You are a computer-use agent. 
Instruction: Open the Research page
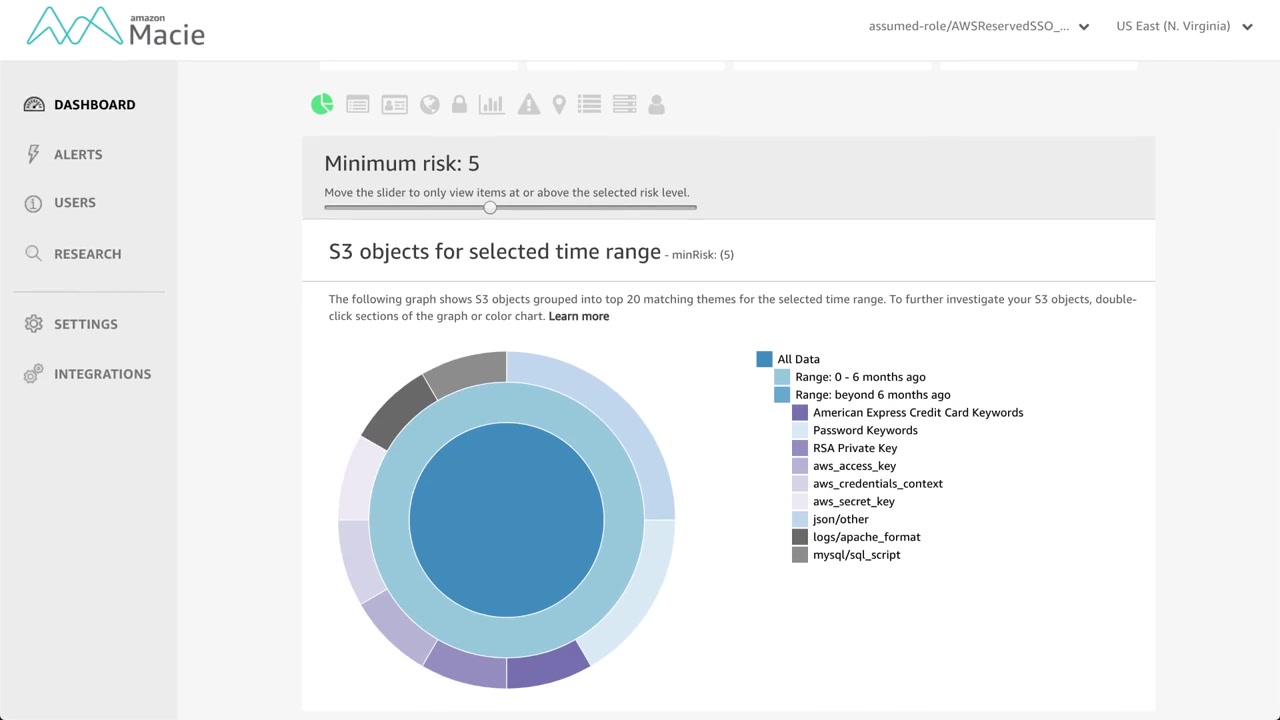click(x=87, y=254)
